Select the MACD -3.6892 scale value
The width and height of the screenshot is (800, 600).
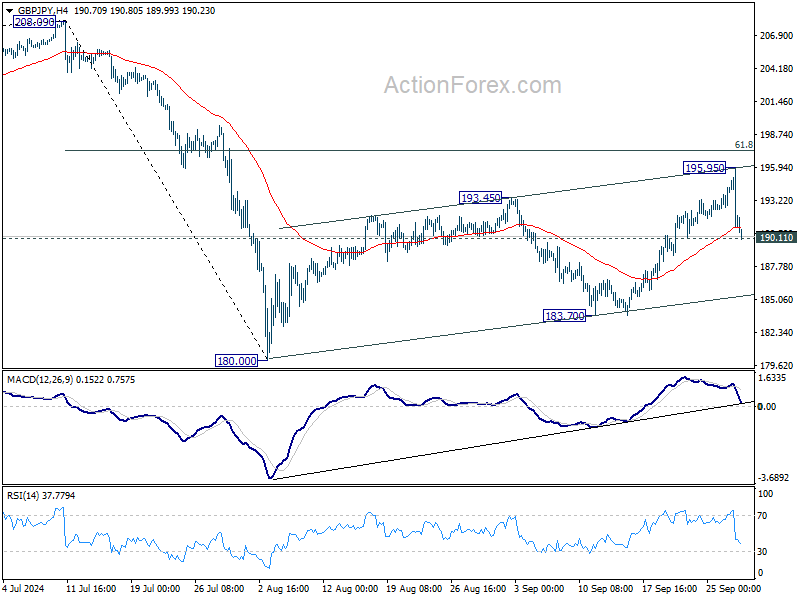click(773, 478)
